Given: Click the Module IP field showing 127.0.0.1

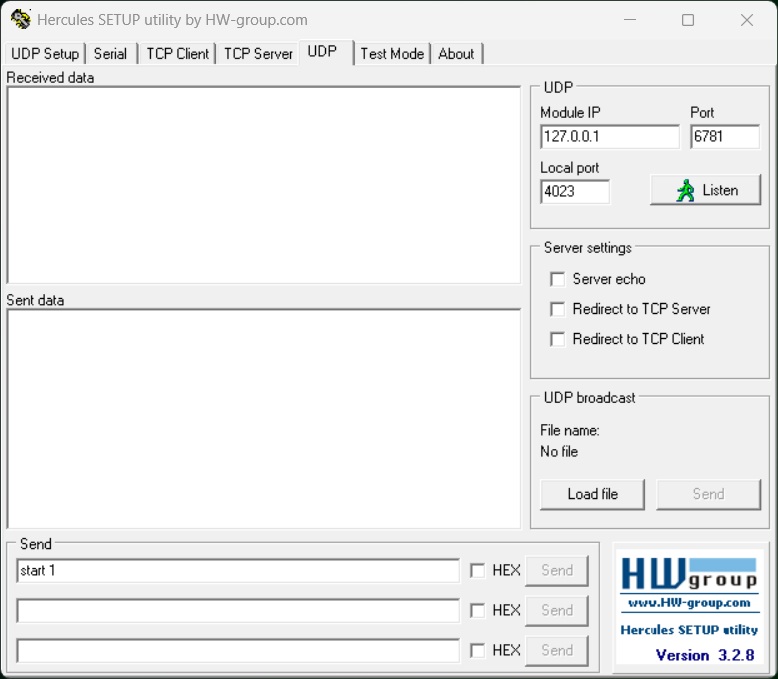Looking at the screenshot, I should (x=610, y=136).
